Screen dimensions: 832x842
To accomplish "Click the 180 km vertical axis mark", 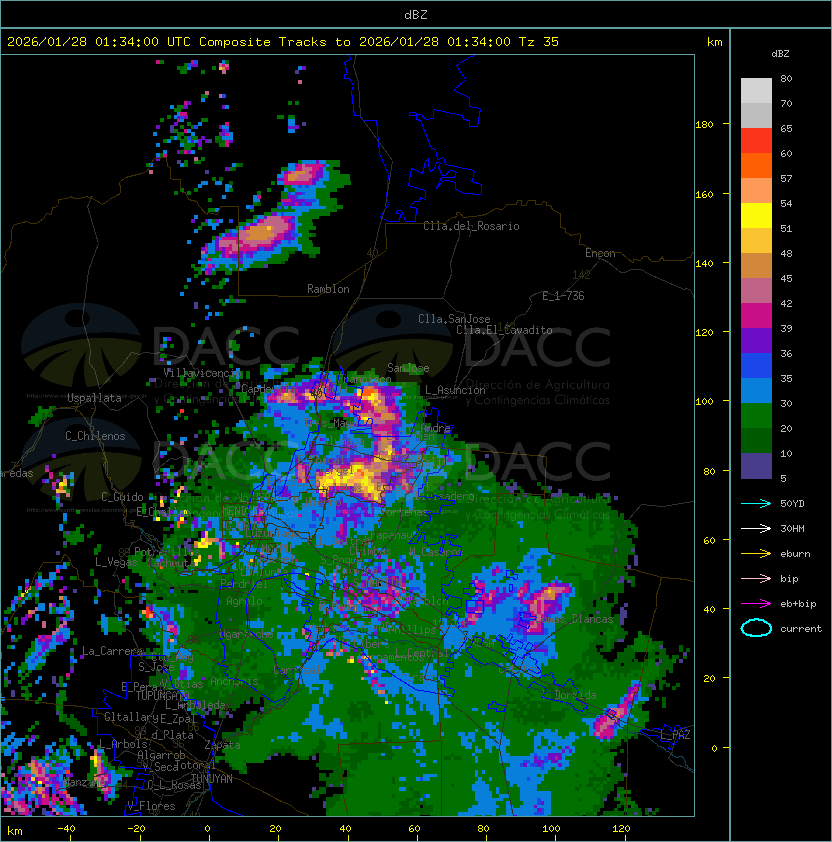I will click(x=704, y=125).
